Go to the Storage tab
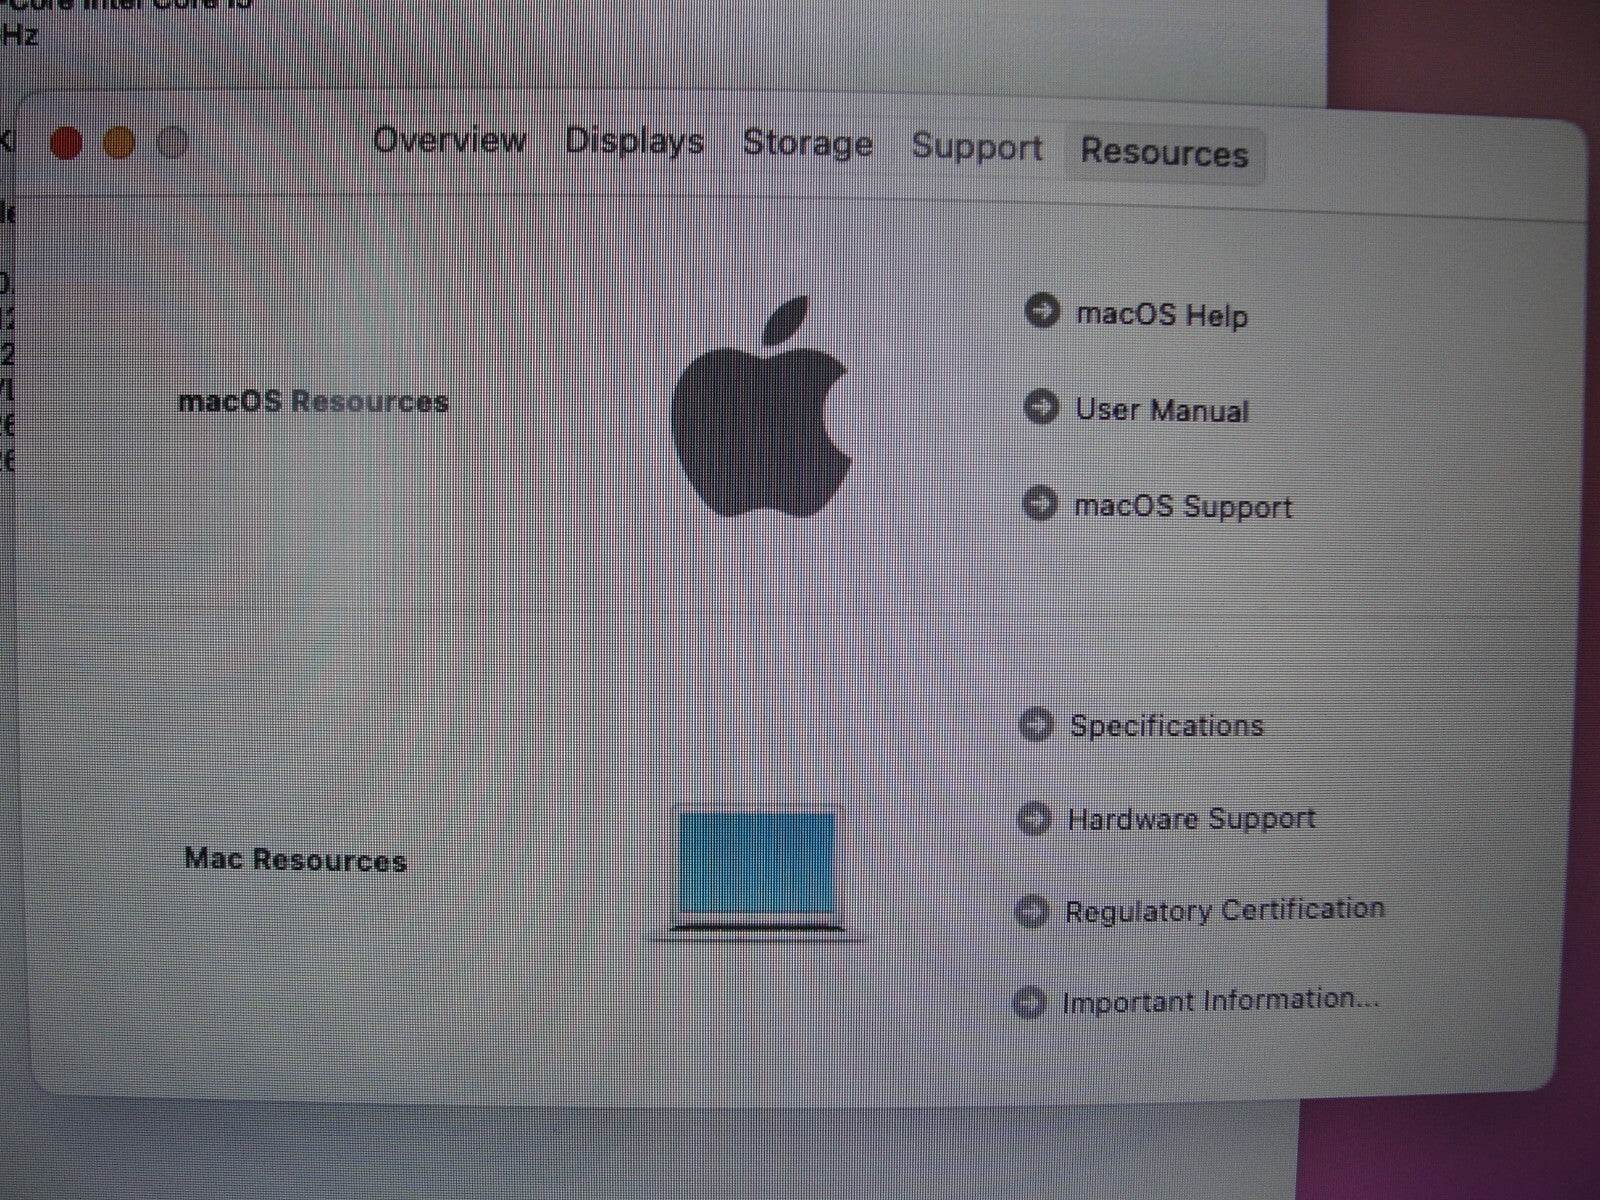Viewport: 1600px width, 1200px height. (x=807, y=144)
